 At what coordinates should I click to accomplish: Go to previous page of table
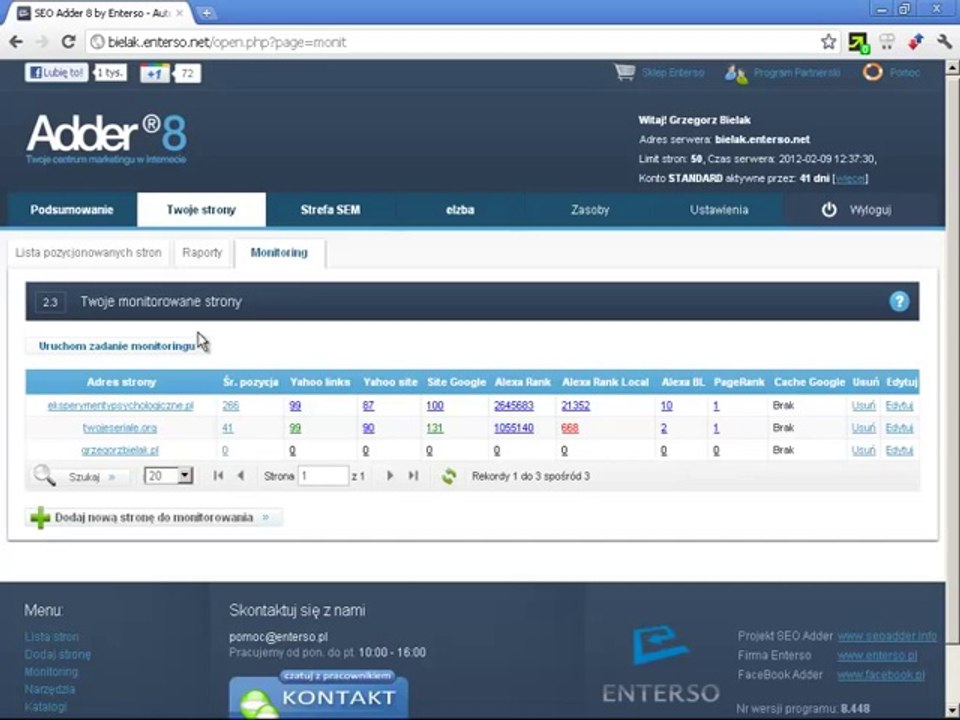coord(241,476)
